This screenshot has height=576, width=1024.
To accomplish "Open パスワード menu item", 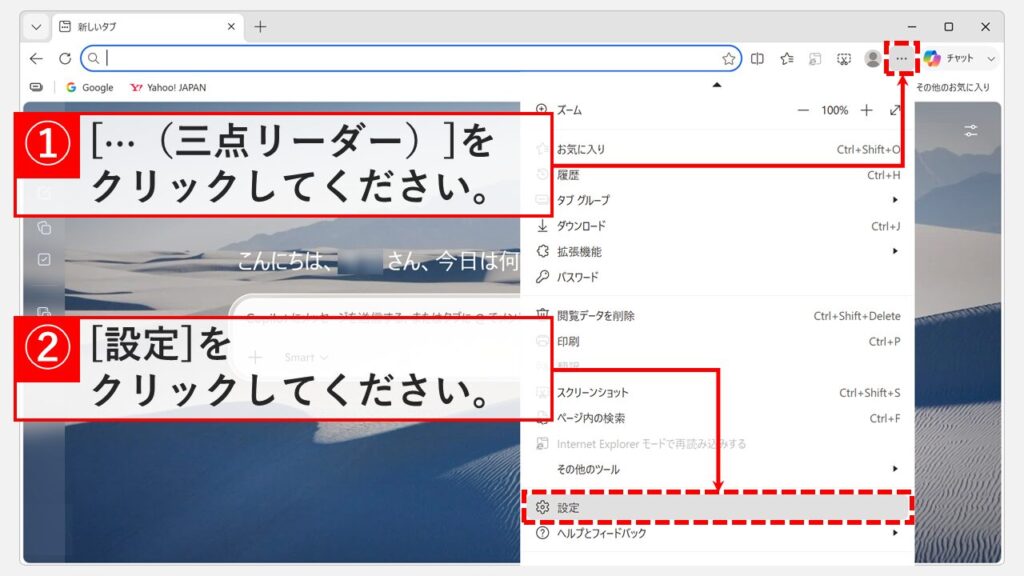I will point(718,277).
